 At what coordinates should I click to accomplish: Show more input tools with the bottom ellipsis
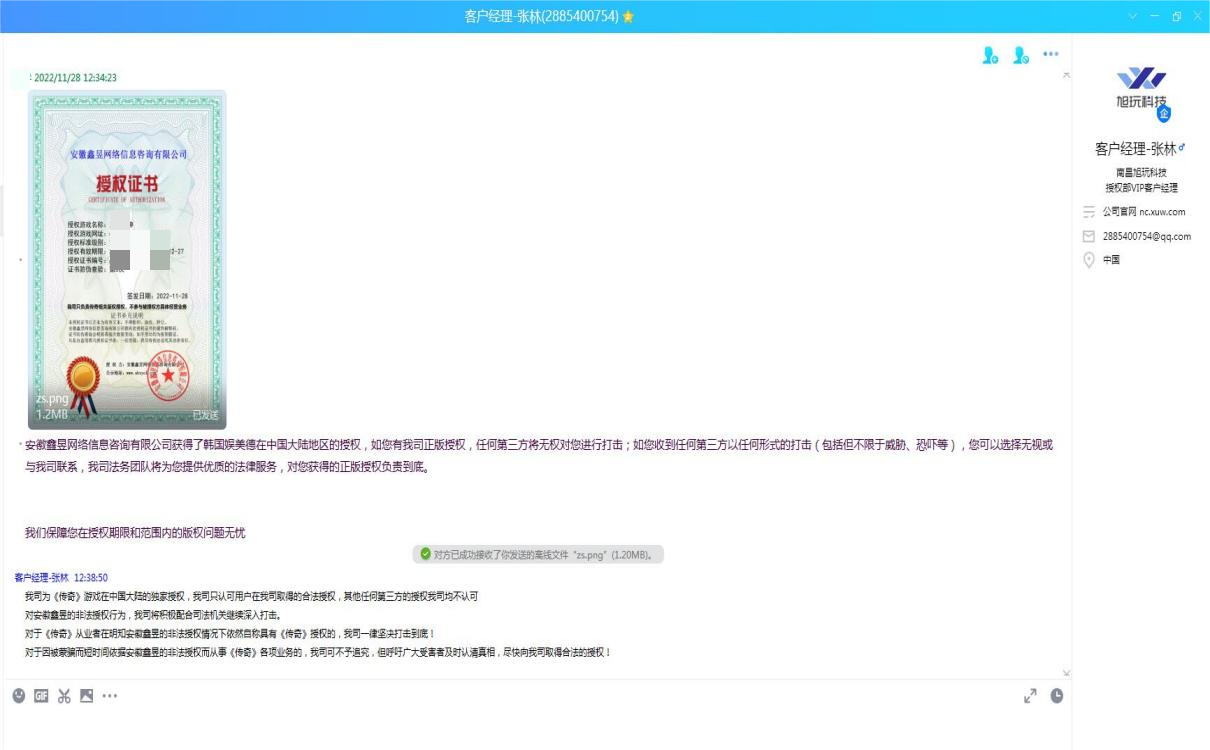point(109,695)
